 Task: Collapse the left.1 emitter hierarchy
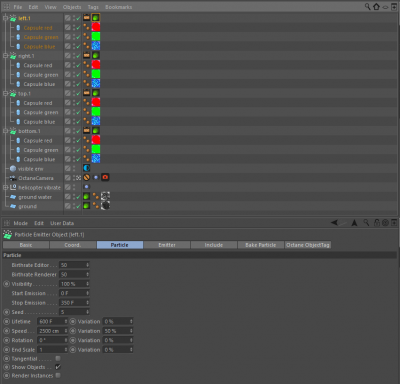click(x=5, y=18)
